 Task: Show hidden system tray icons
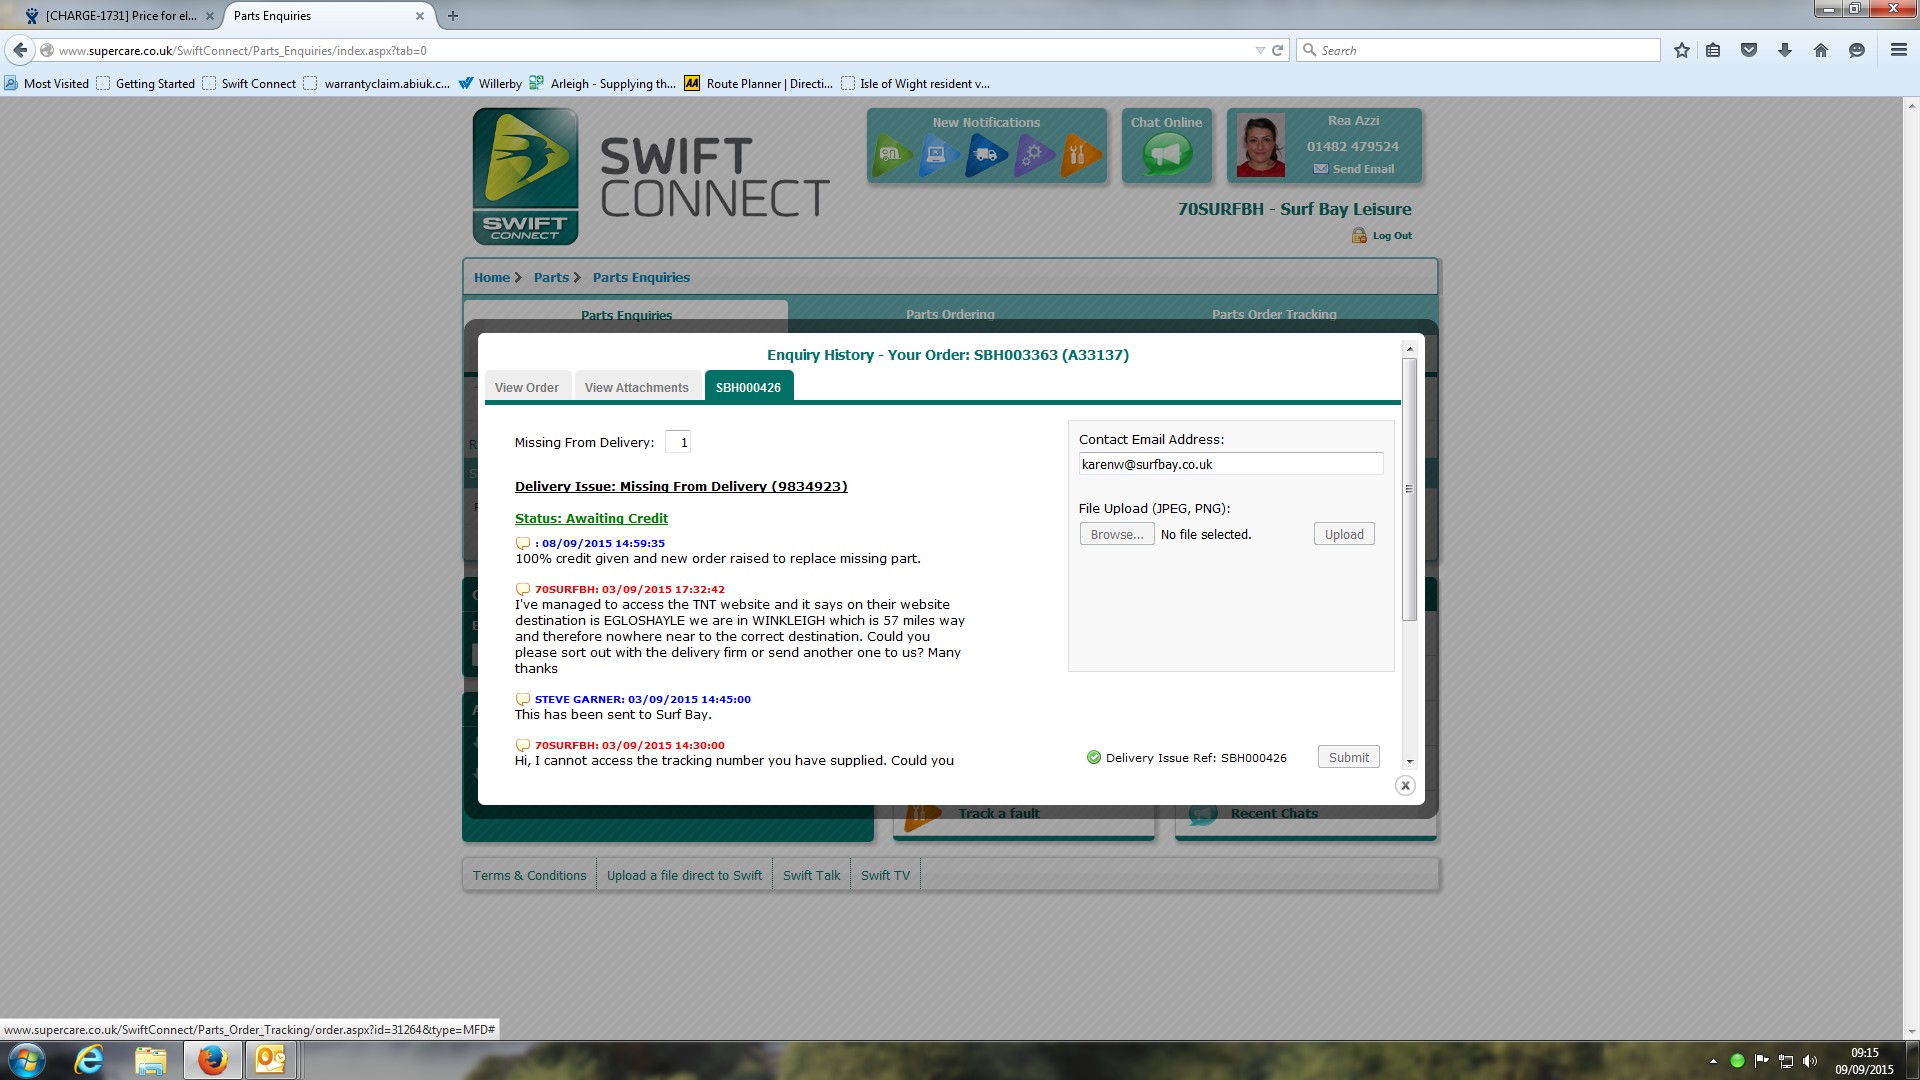(1713, 1061)
